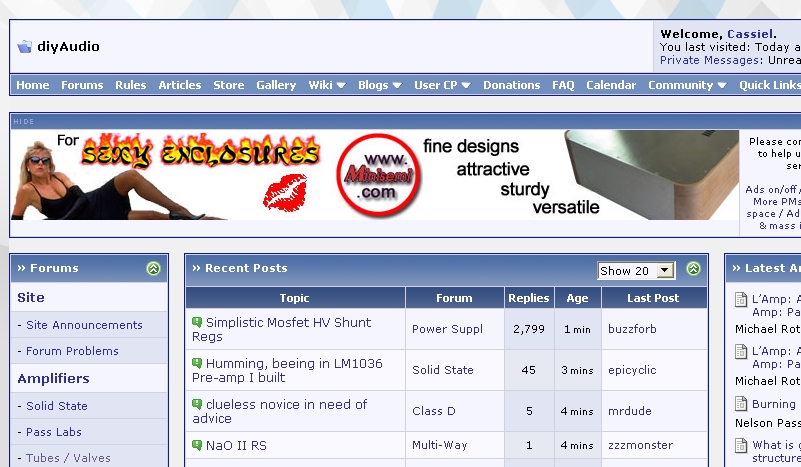Click Power Suppl forum cell

pos(447,329)
